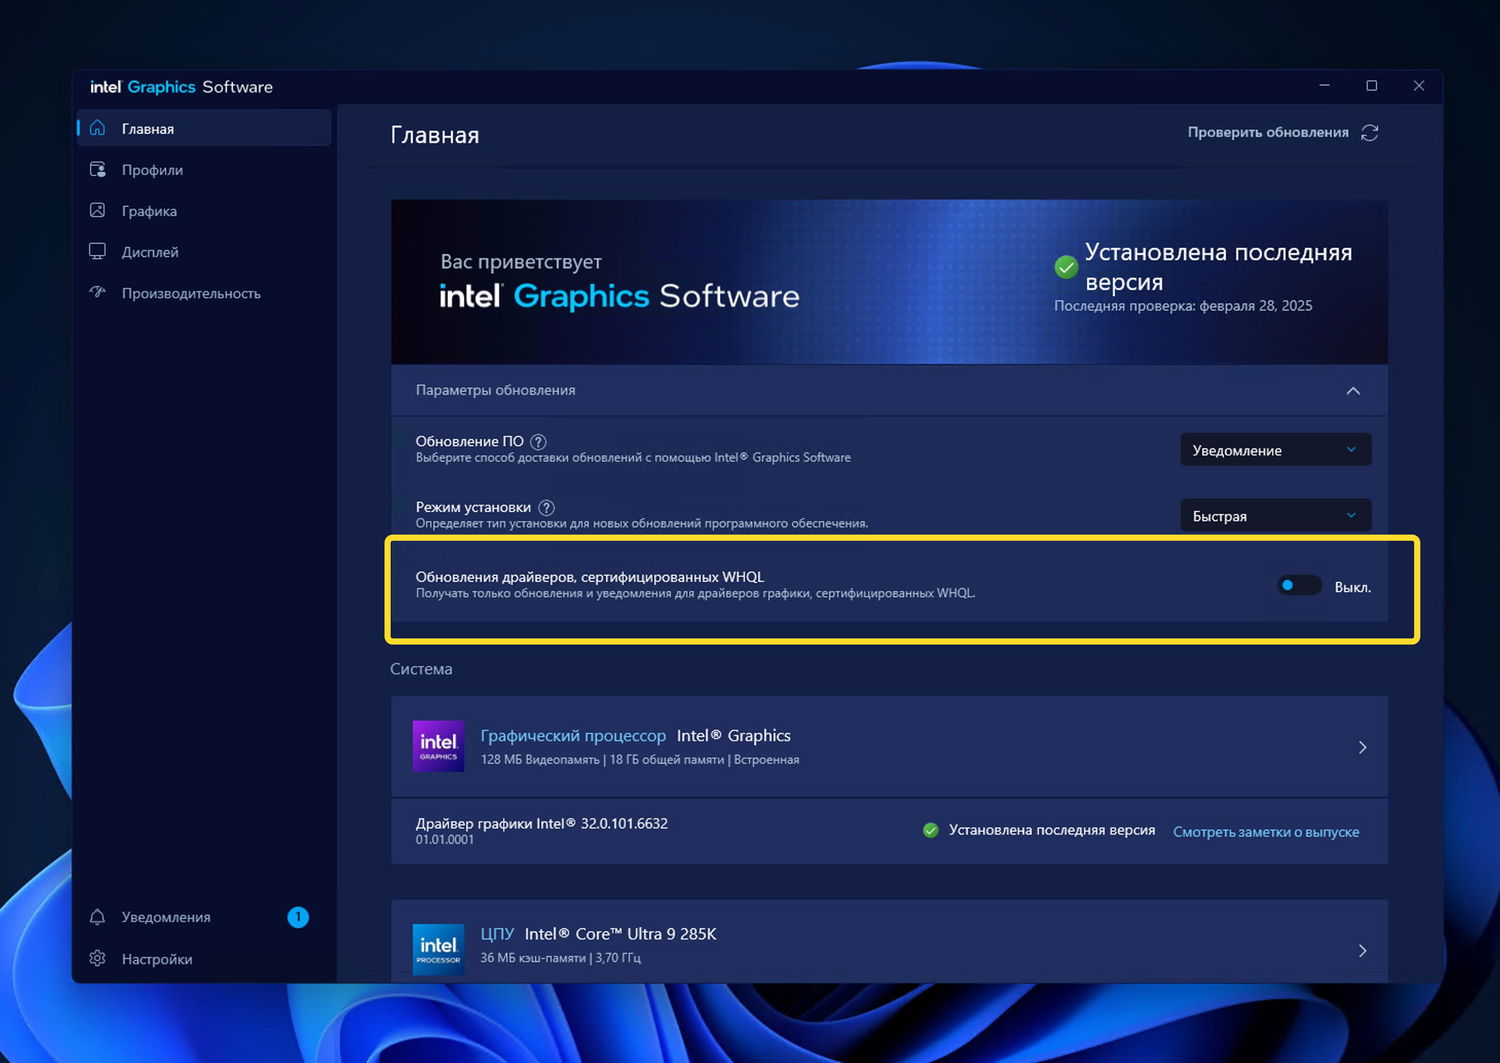
Task: Click the window title Intel Graphics Software
Action: tap(181, 87)
